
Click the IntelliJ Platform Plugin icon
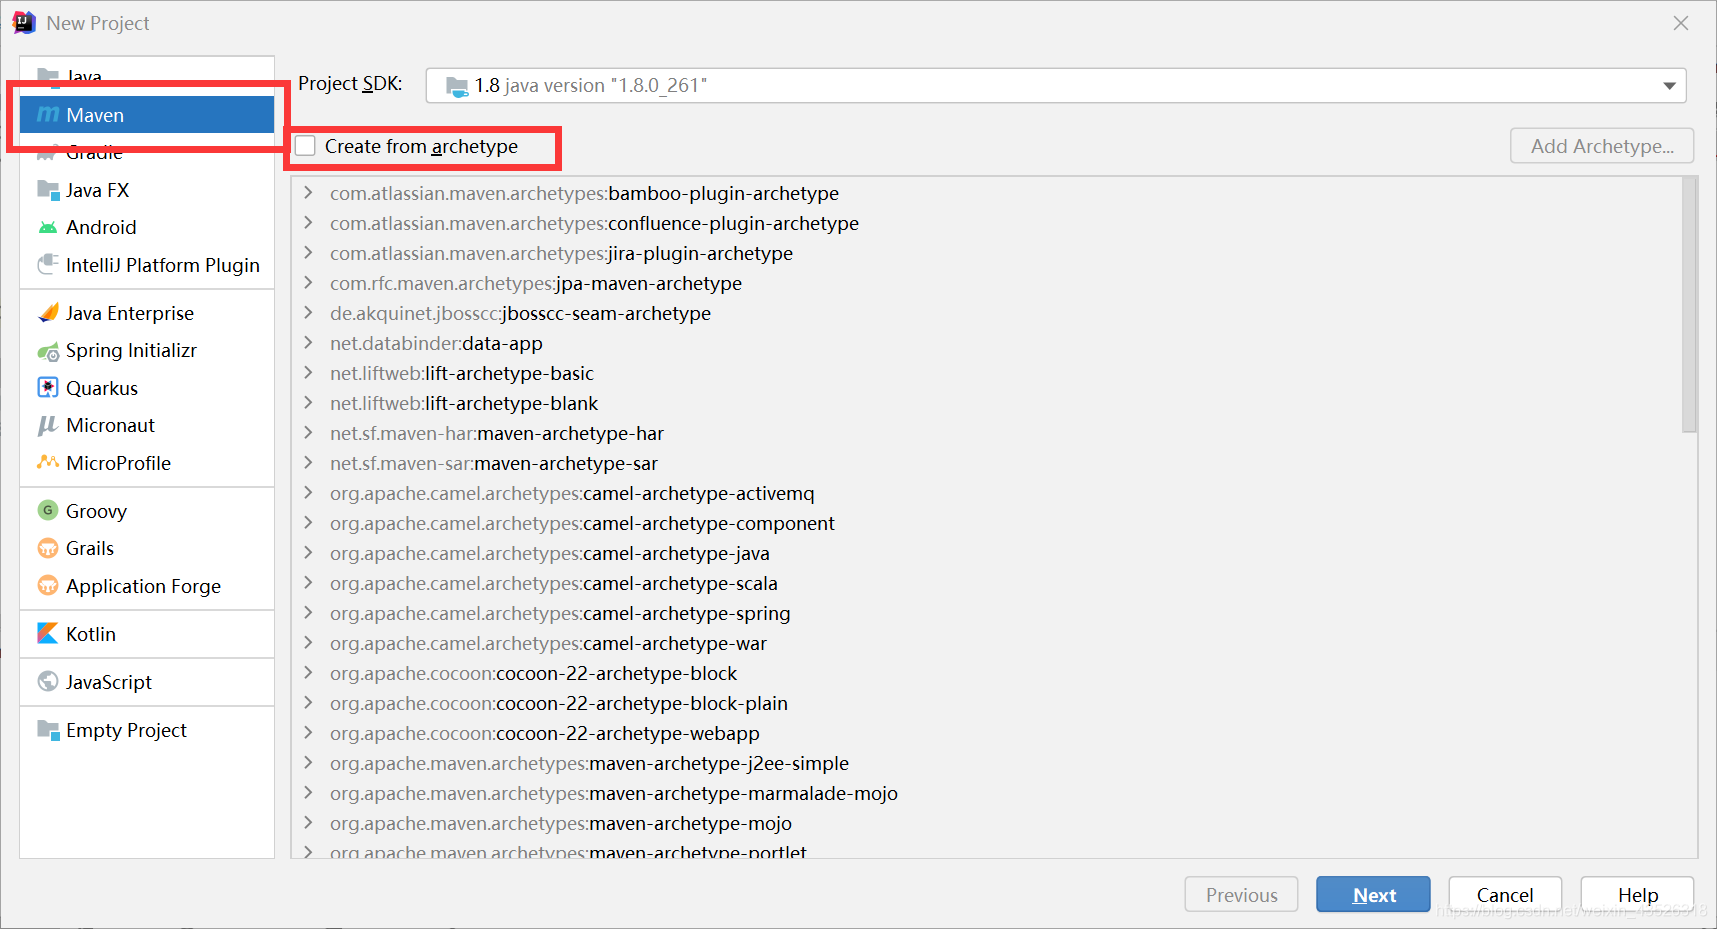[x=48, y=265]
